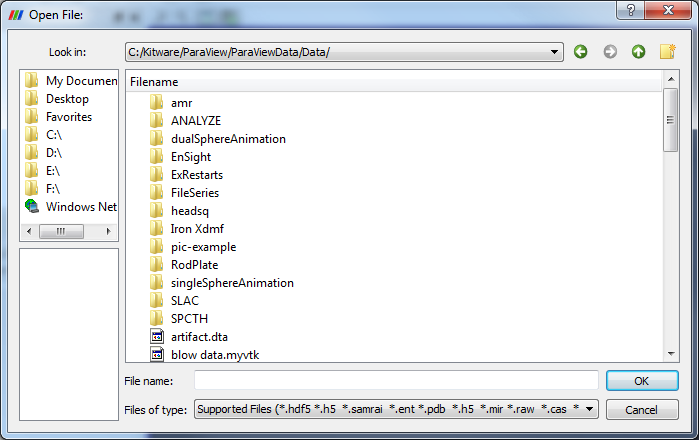Select the artifact.dta file name
The height and width of the screenshot is (440, 699).
pyautogui.click(x=199, y=337)
